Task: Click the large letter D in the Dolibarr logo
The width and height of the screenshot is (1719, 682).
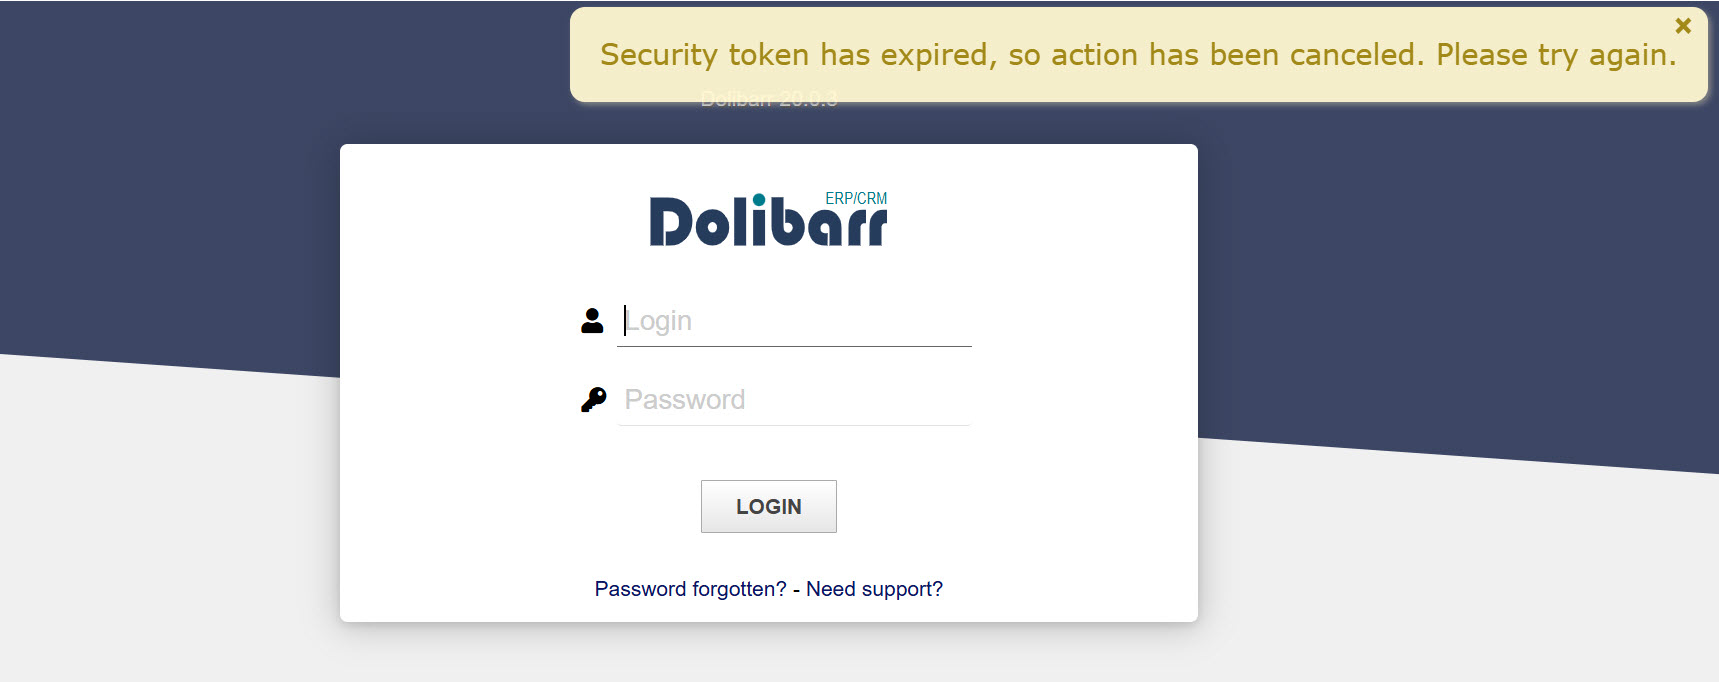Action: point(670,222)
